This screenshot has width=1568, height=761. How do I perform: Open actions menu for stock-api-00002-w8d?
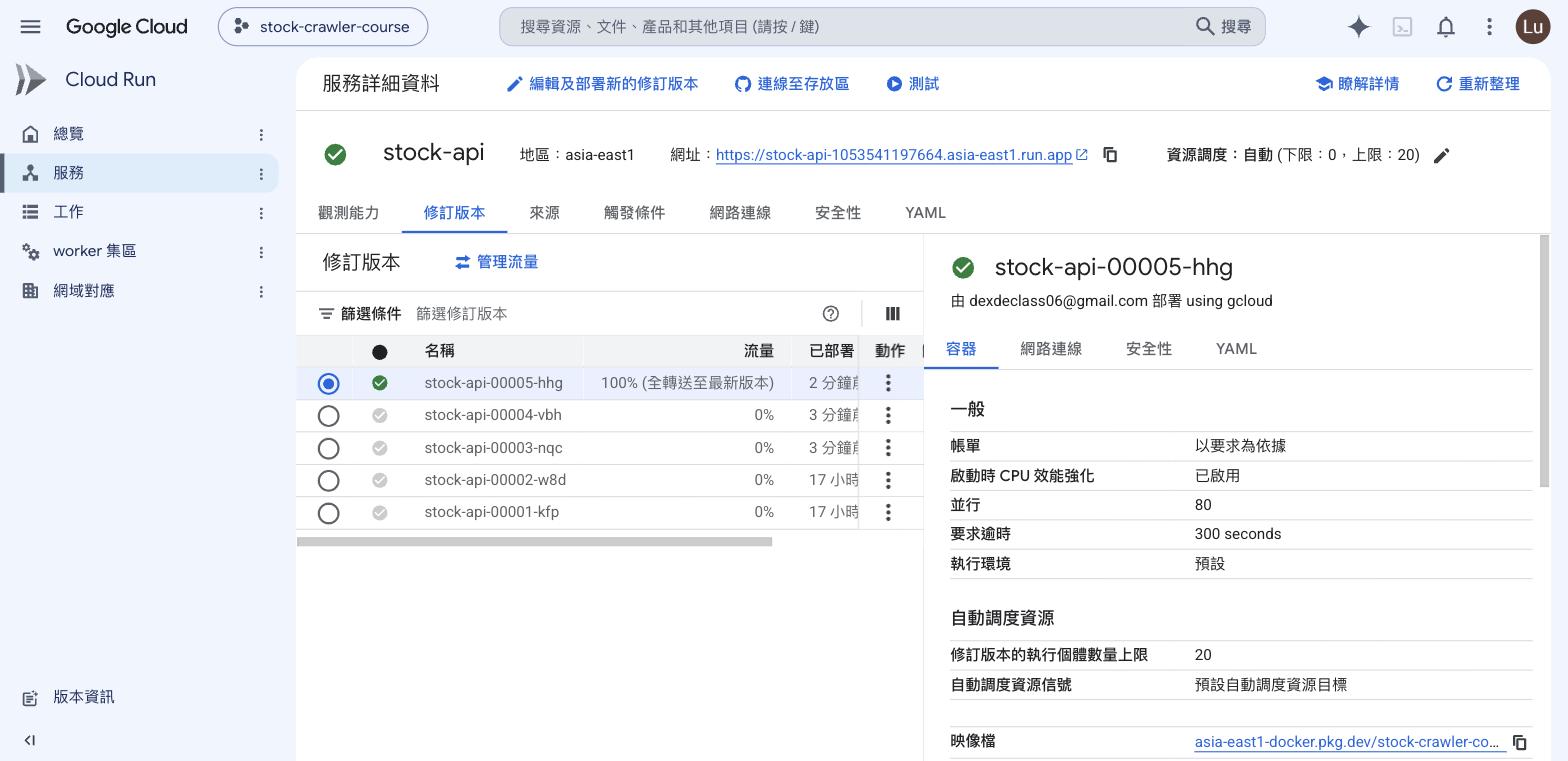click(888, 480)
